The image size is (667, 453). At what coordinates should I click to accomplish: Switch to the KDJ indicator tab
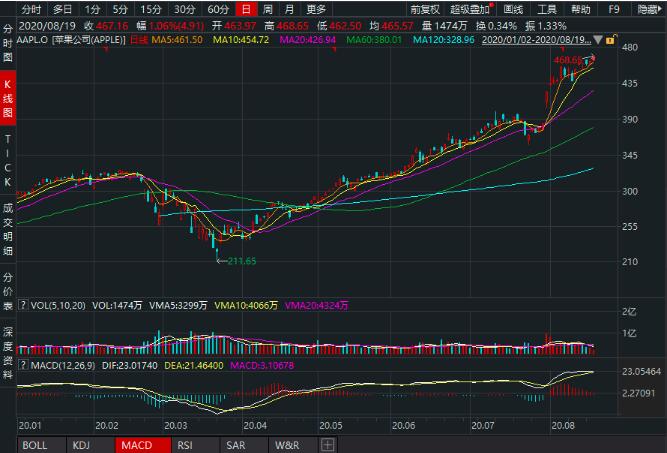pyautogui.click(x=91, y=445)
